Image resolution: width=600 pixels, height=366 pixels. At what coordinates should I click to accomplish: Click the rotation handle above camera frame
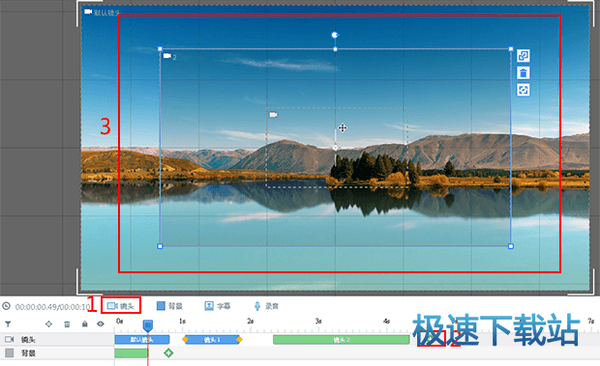click(x=335, y=35)
